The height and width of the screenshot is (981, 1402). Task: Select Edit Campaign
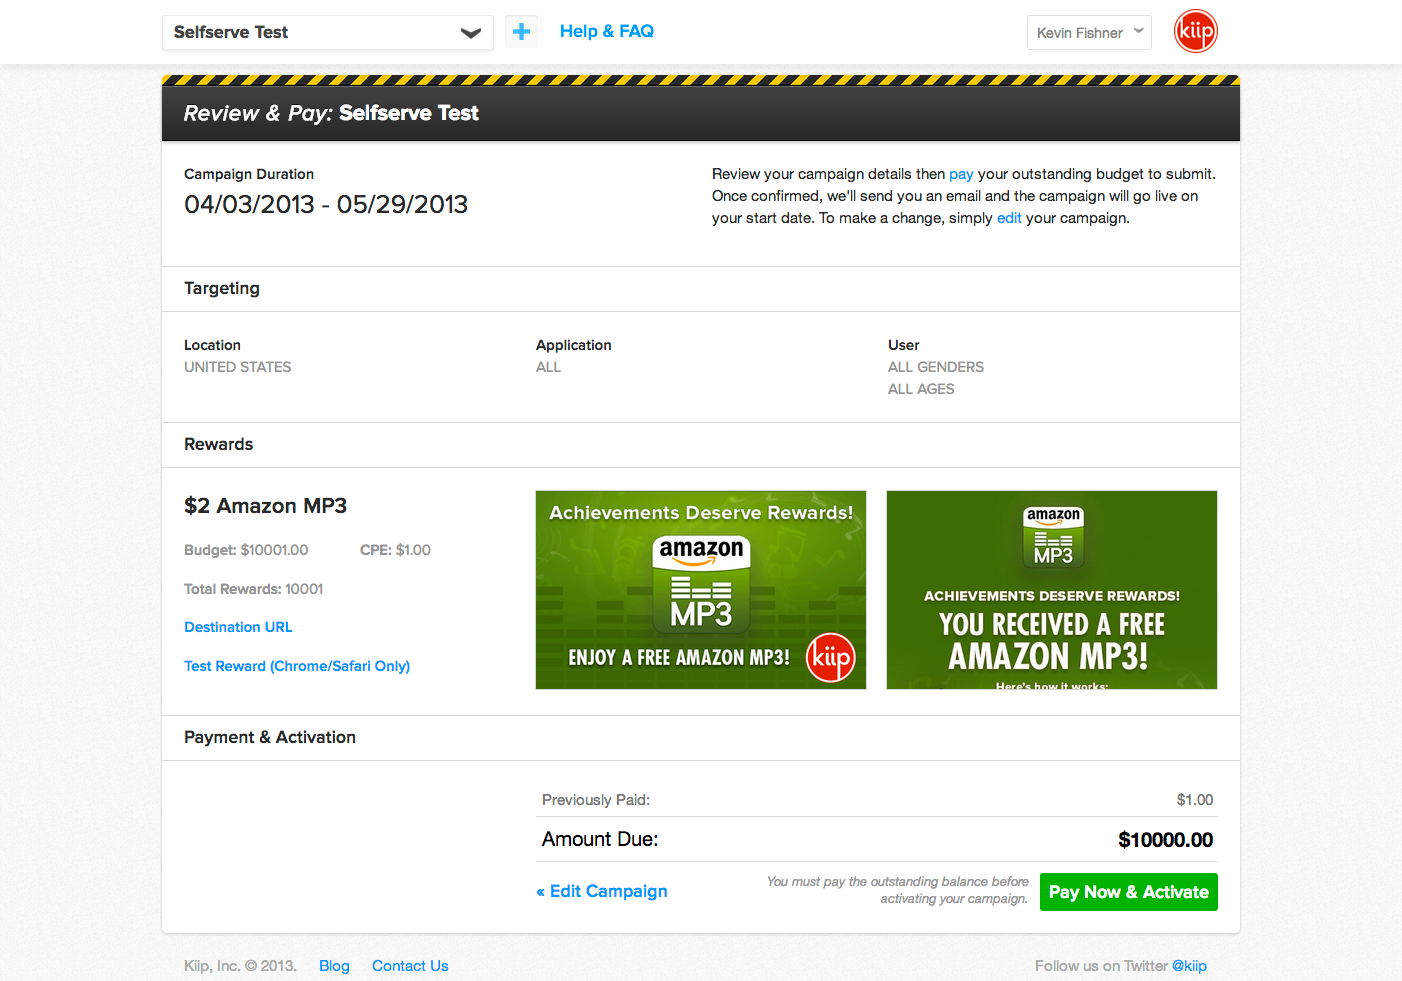pyautogui.click(x=601, y=891)
